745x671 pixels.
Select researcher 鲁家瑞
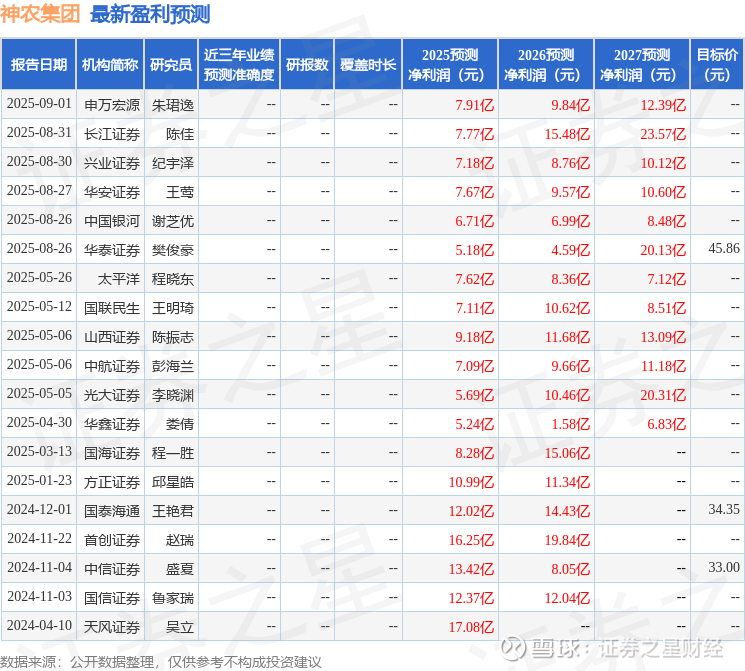coord(173,598)
